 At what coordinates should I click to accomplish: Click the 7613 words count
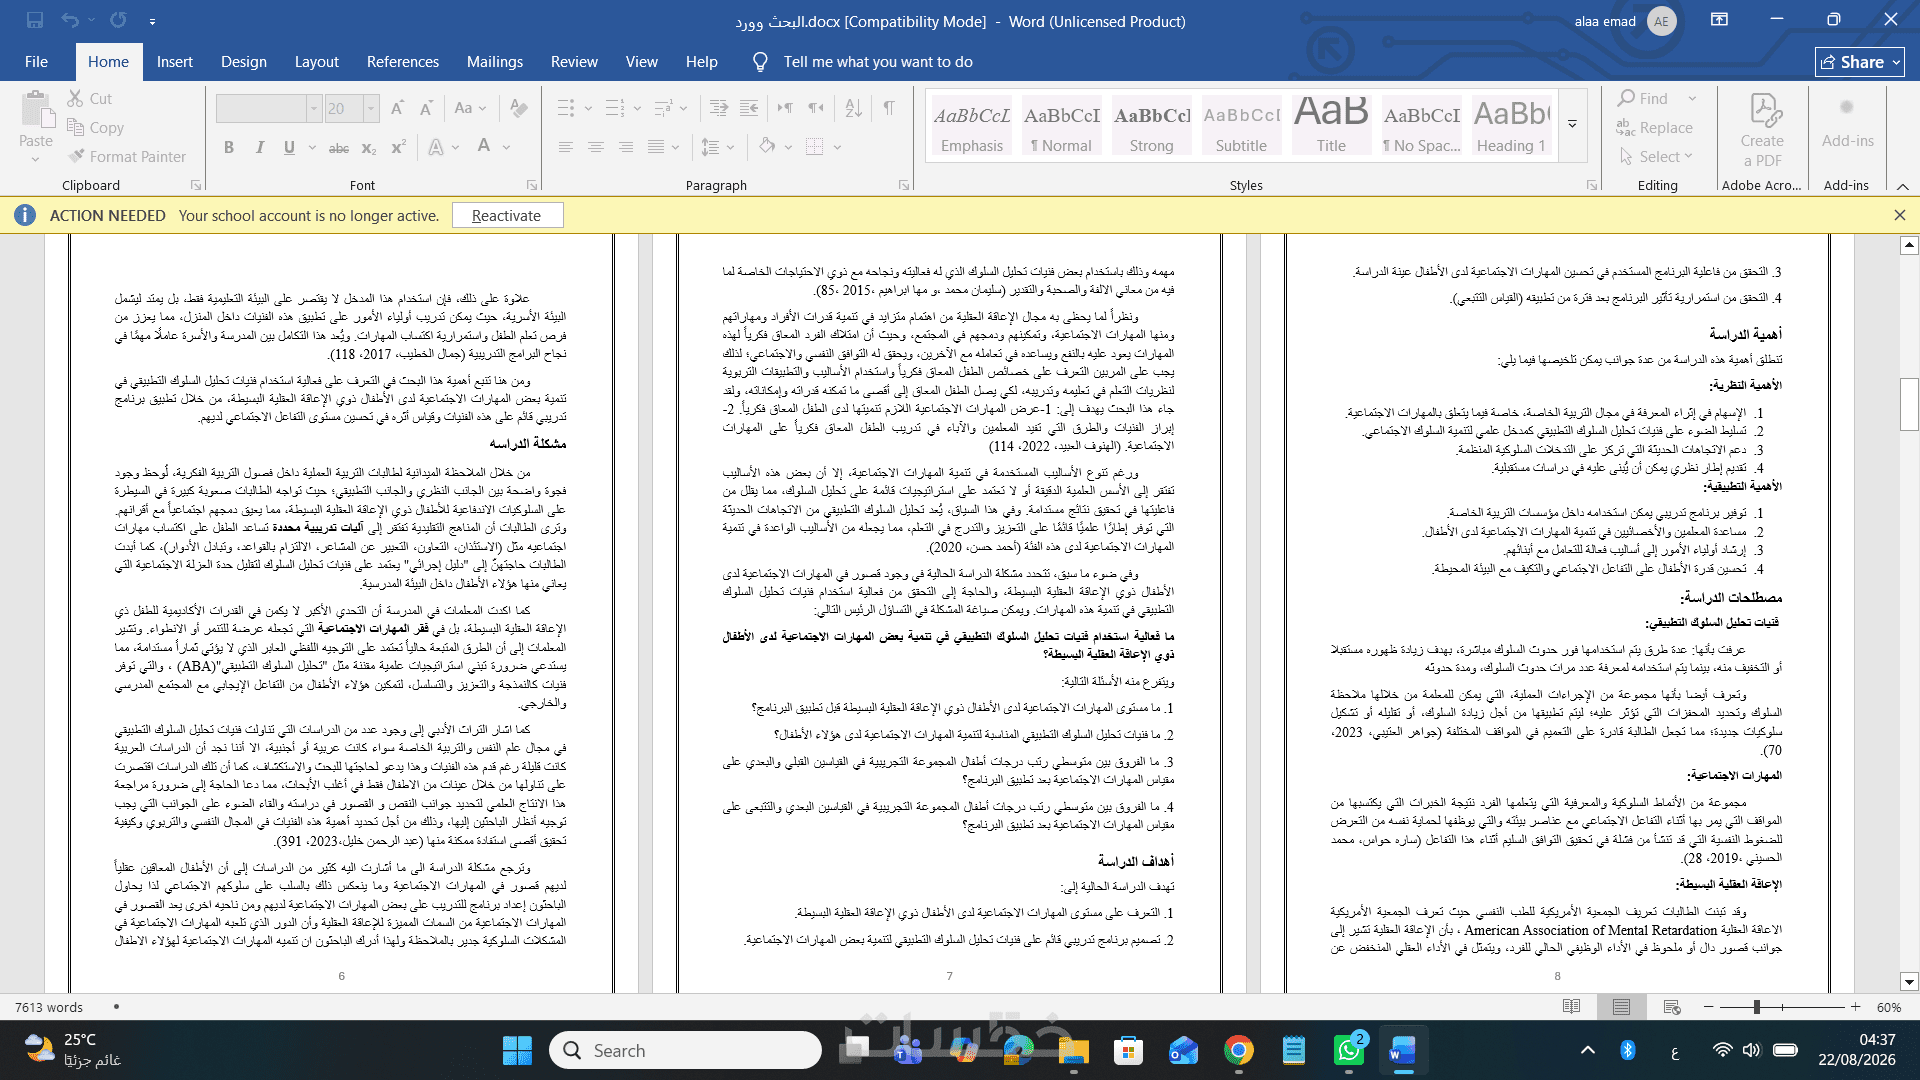[x=49, y=1007]
